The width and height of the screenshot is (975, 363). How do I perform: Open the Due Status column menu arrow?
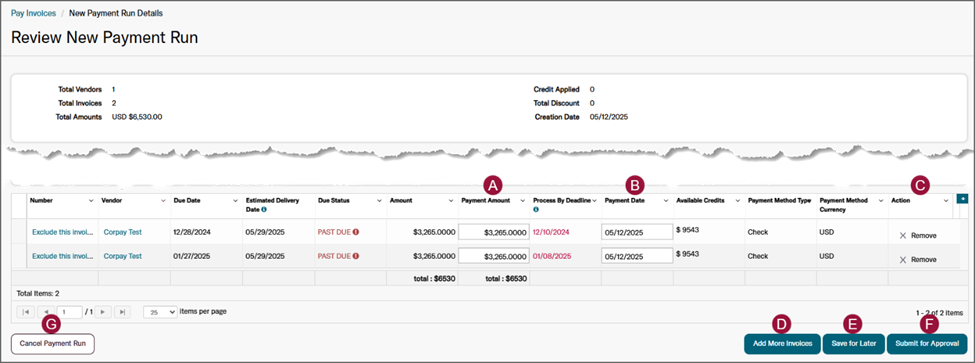379,201
